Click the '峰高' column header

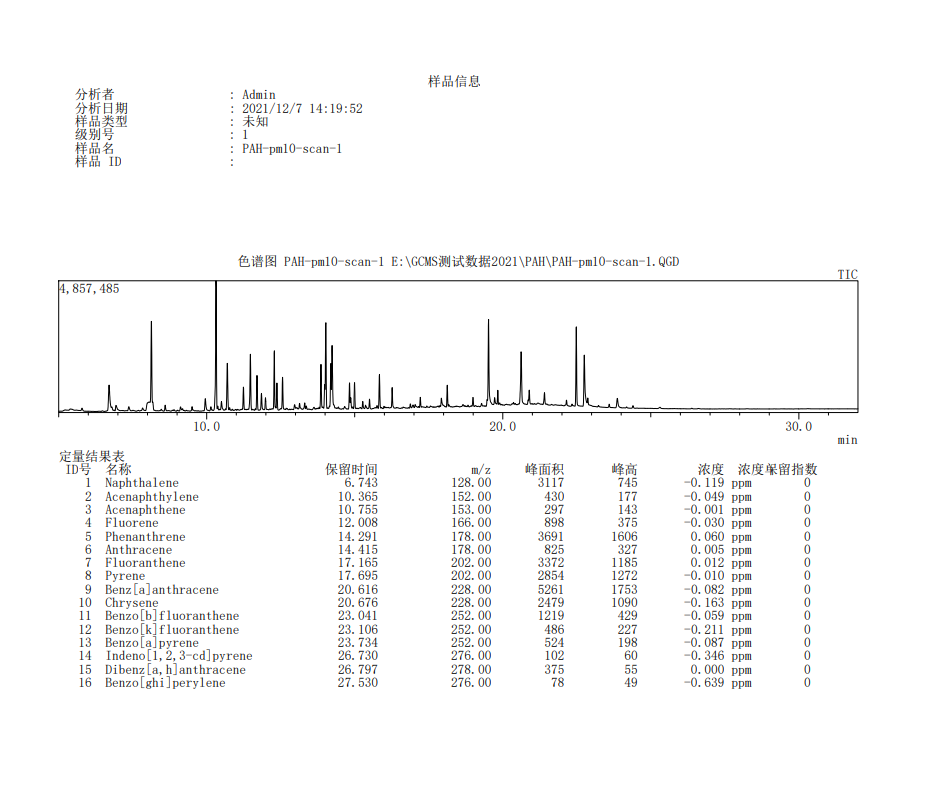coord(625,469)
